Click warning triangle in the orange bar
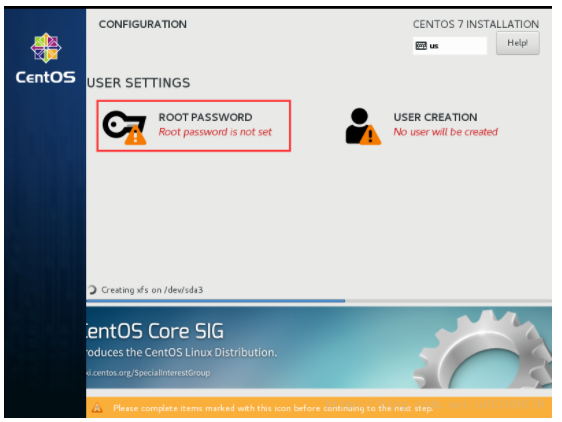 click(97, 408)
